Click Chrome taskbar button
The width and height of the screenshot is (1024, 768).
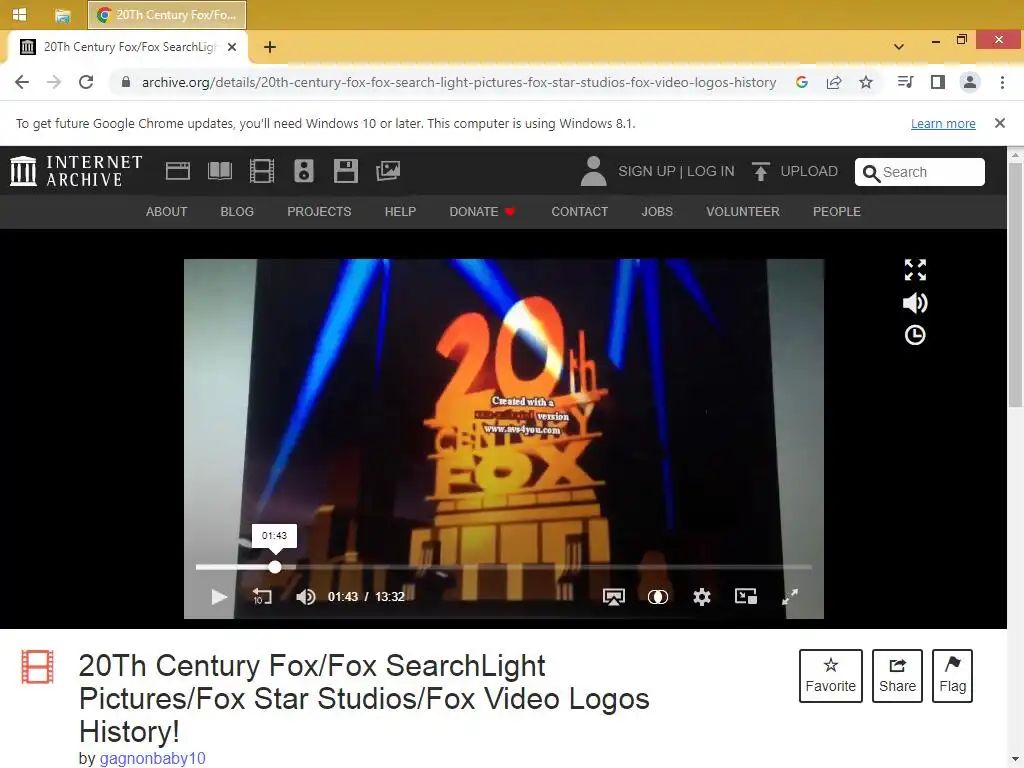167,14
